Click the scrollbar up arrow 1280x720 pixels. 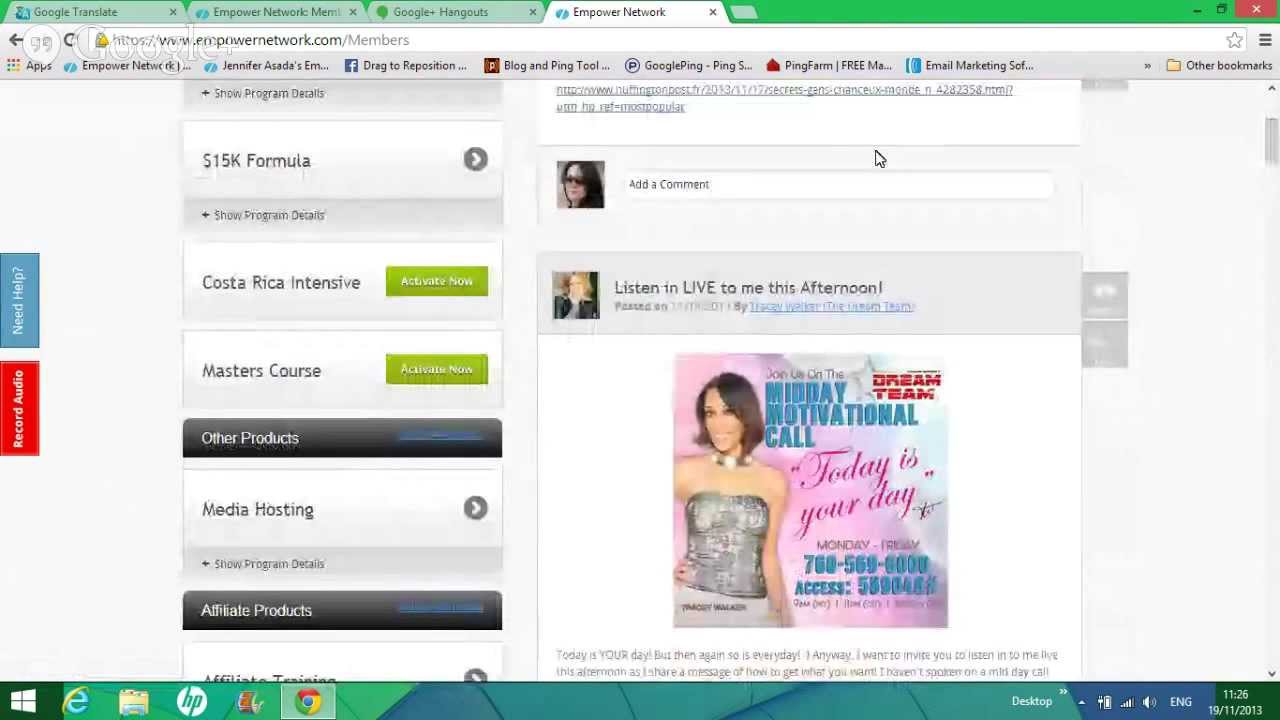point(1271,89)
